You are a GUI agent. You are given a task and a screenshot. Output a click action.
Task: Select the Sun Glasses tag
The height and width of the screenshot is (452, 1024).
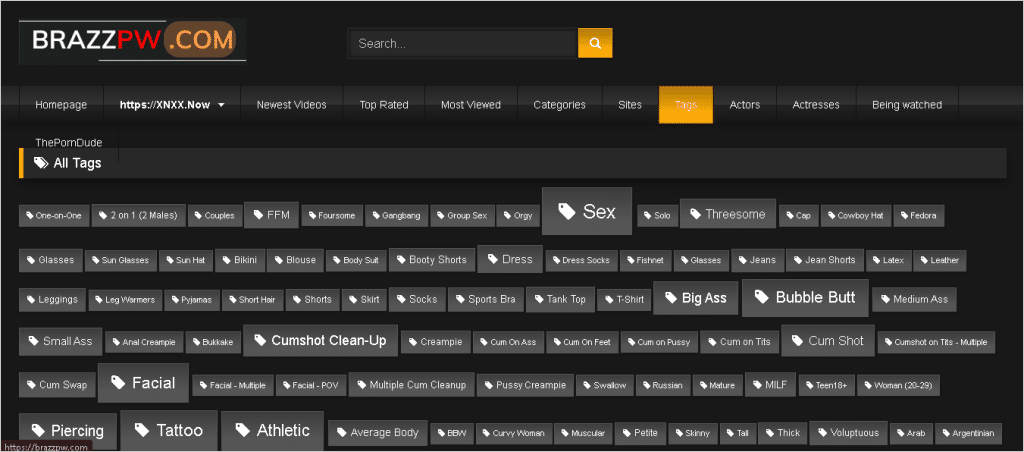click(x=120, y=260)
